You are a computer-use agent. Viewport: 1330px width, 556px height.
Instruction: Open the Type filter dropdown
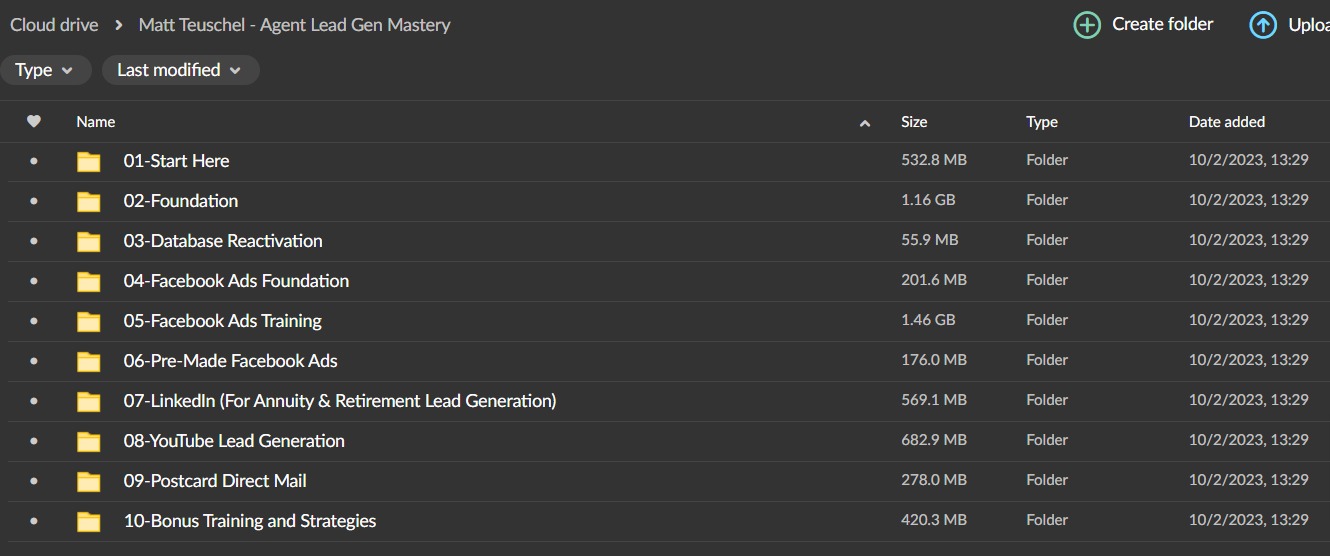coord(45,70)
